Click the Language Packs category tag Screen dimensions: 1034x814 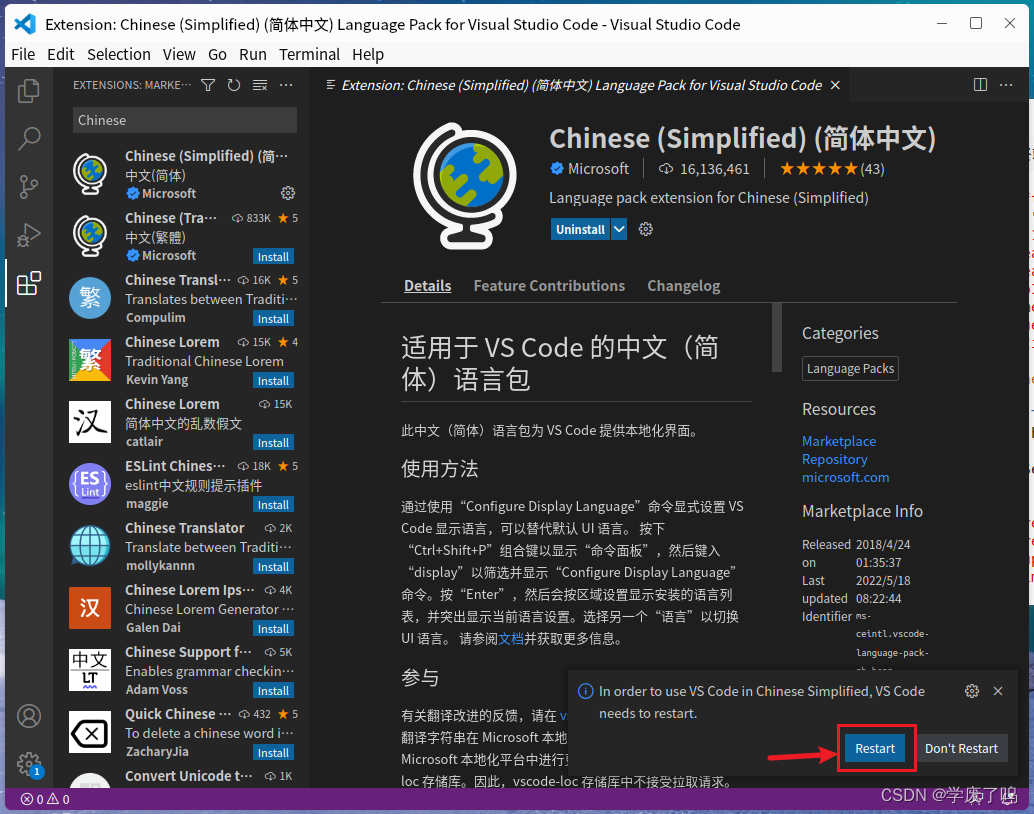tap(850, 368)
